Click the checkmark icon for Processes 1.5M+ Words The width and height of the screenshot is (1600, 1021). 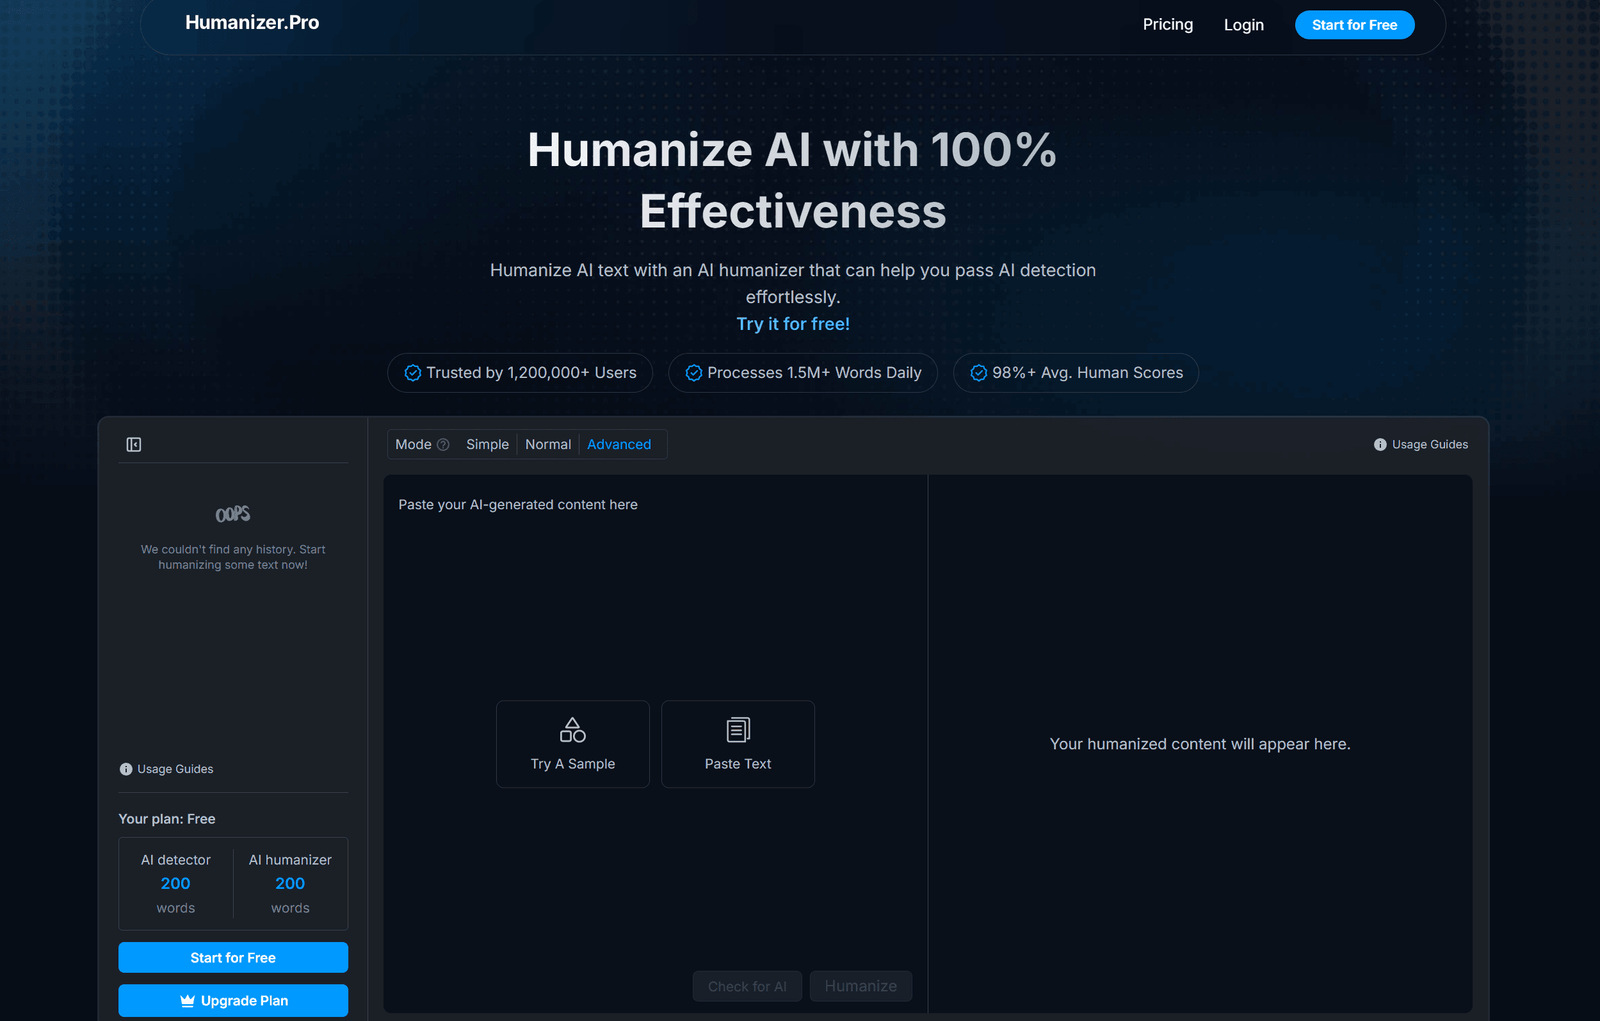(x=693, y=373)
